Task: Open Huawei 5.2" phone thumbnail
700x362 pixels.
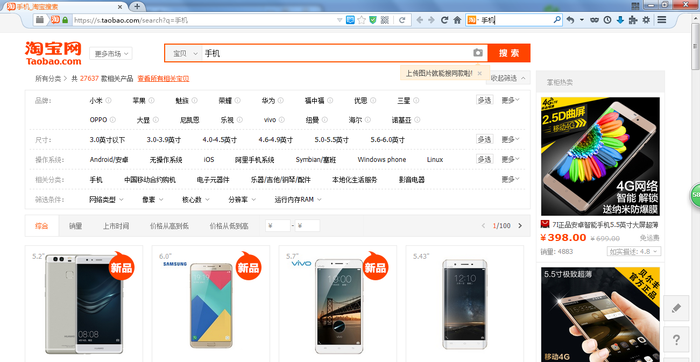Action: tap(84, 304)
